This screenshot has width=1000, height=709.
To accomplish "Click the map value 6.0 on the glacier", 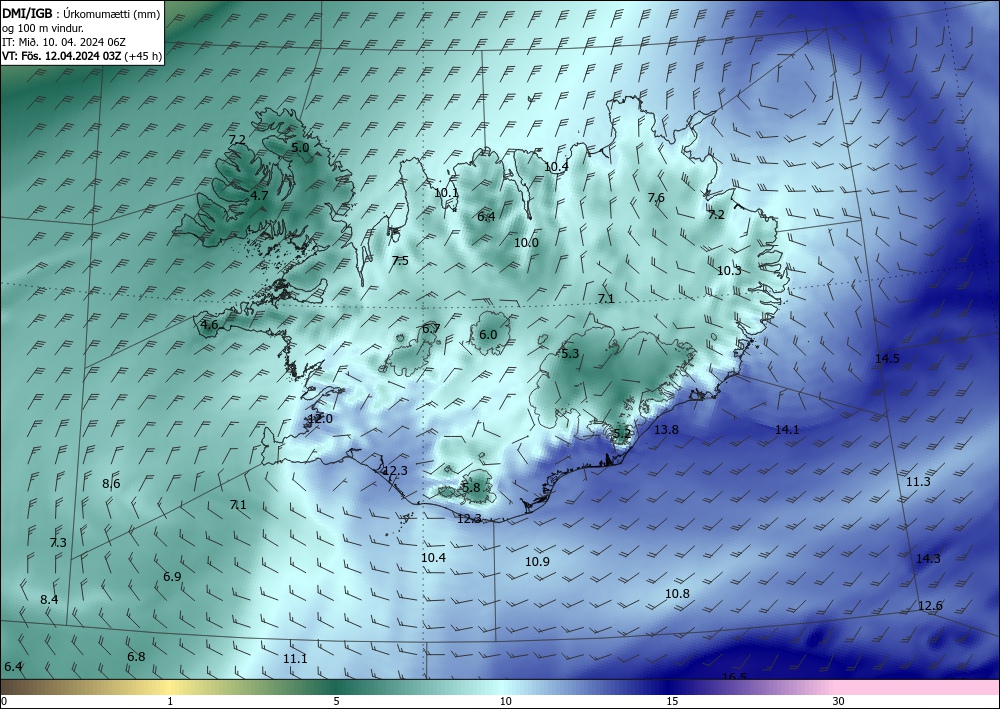I will (488, 335).
